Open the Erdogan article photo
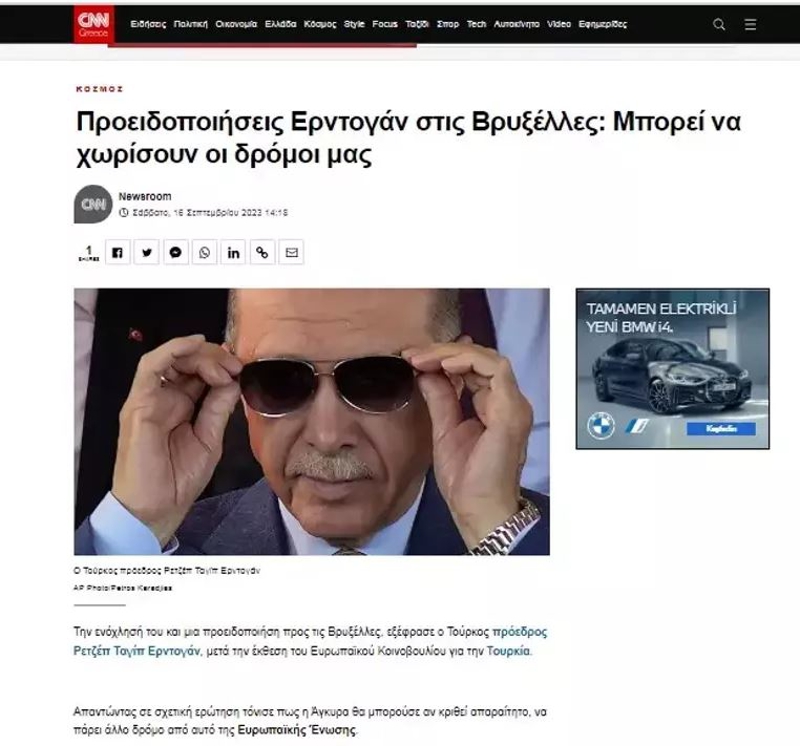 coord(312,421)
